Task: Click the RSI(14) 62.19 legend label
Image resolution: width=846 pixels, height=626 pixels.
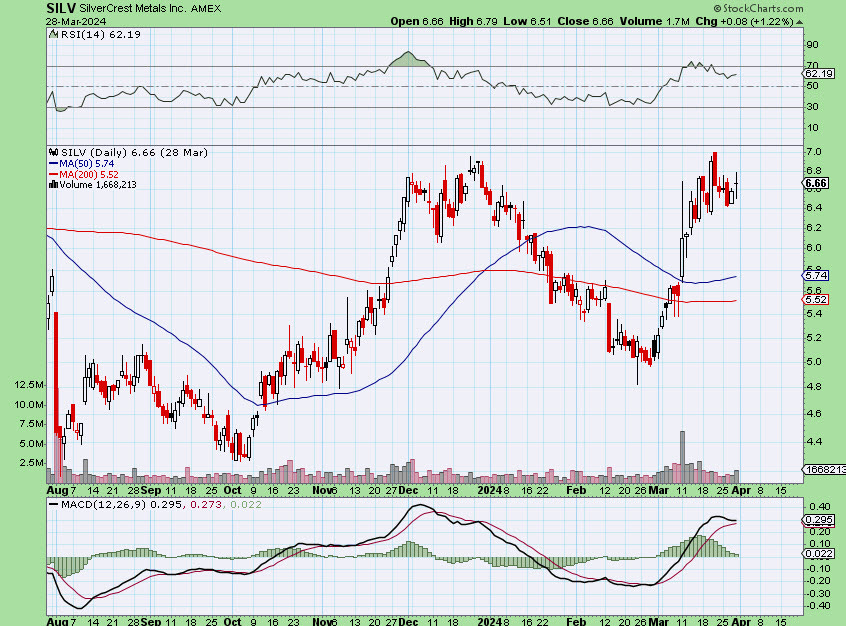Action: click(x=100, y=34)
